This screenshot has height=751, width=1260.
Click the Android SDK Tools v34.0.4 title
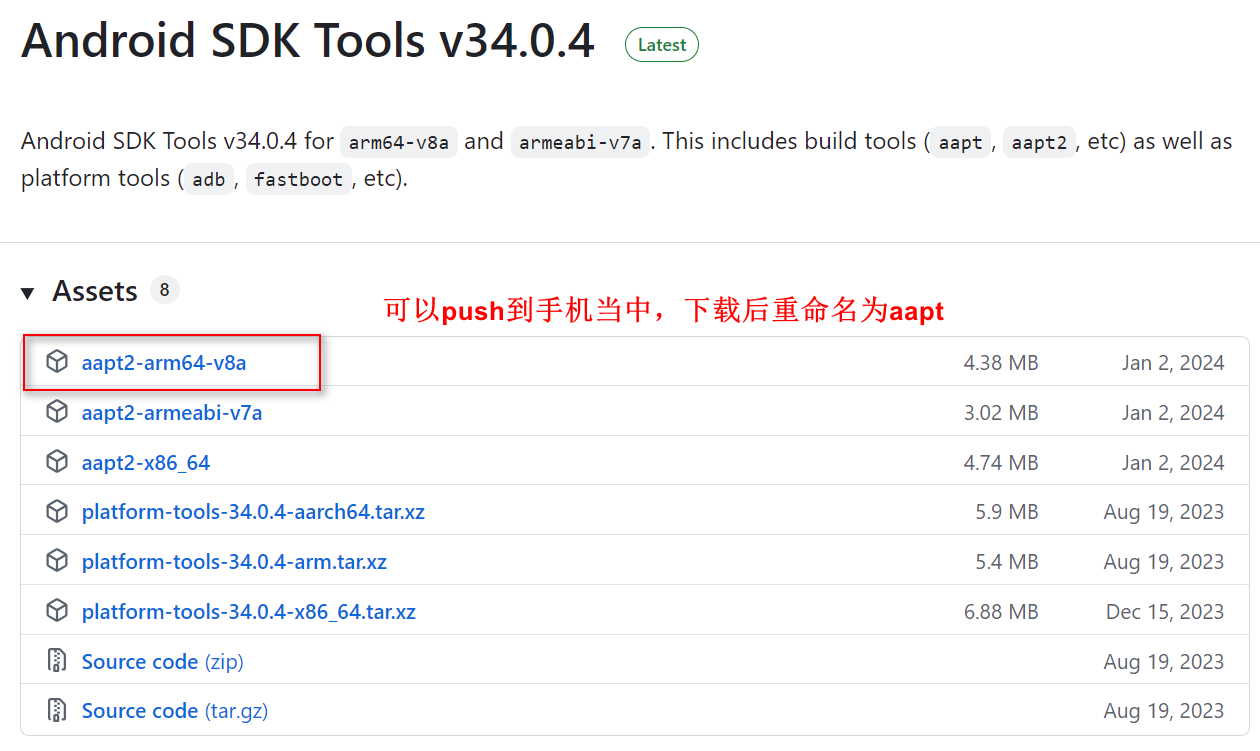tap(308, 42)
